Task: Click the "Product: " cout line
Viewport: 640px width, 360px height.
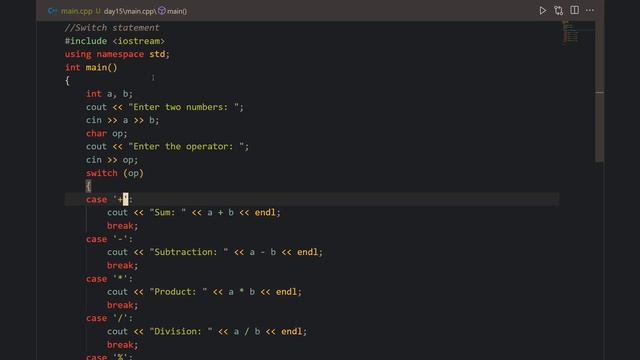Action: pyautogui.click(x=204, y=292)
